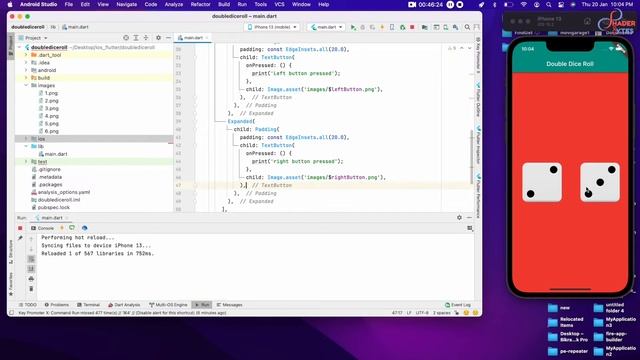Click Spotlight search icon in macOS menu bar
The width and height of the screenshot is (640, 360).
(x=549, y=4)
